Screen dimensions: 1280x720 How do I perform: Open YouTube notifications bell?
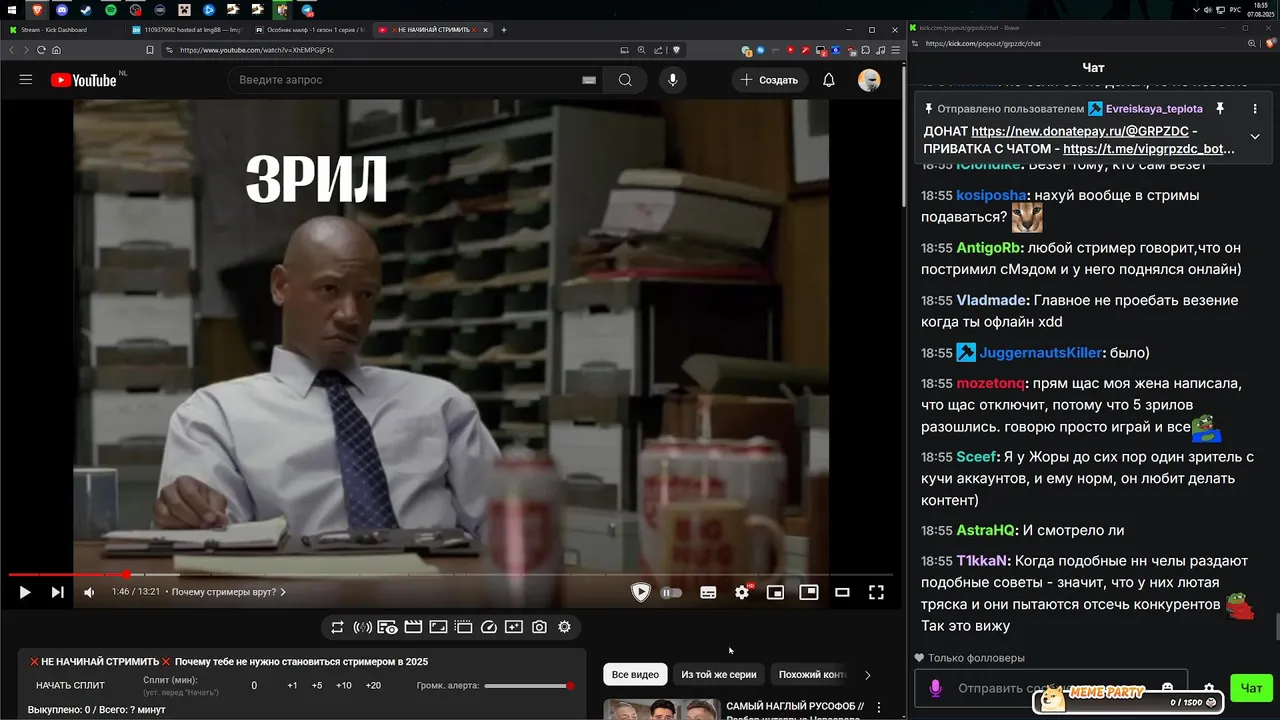pyautogui.click(x=828, y=80)
